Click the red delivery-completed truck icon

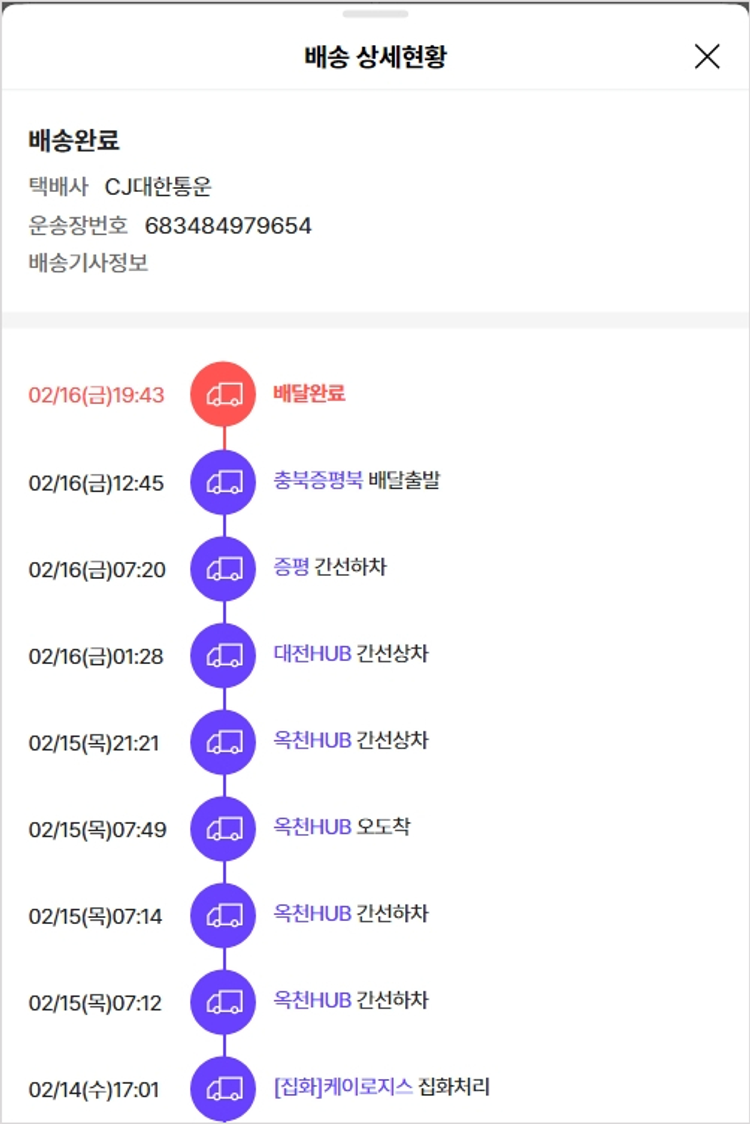tap(224, 395)
